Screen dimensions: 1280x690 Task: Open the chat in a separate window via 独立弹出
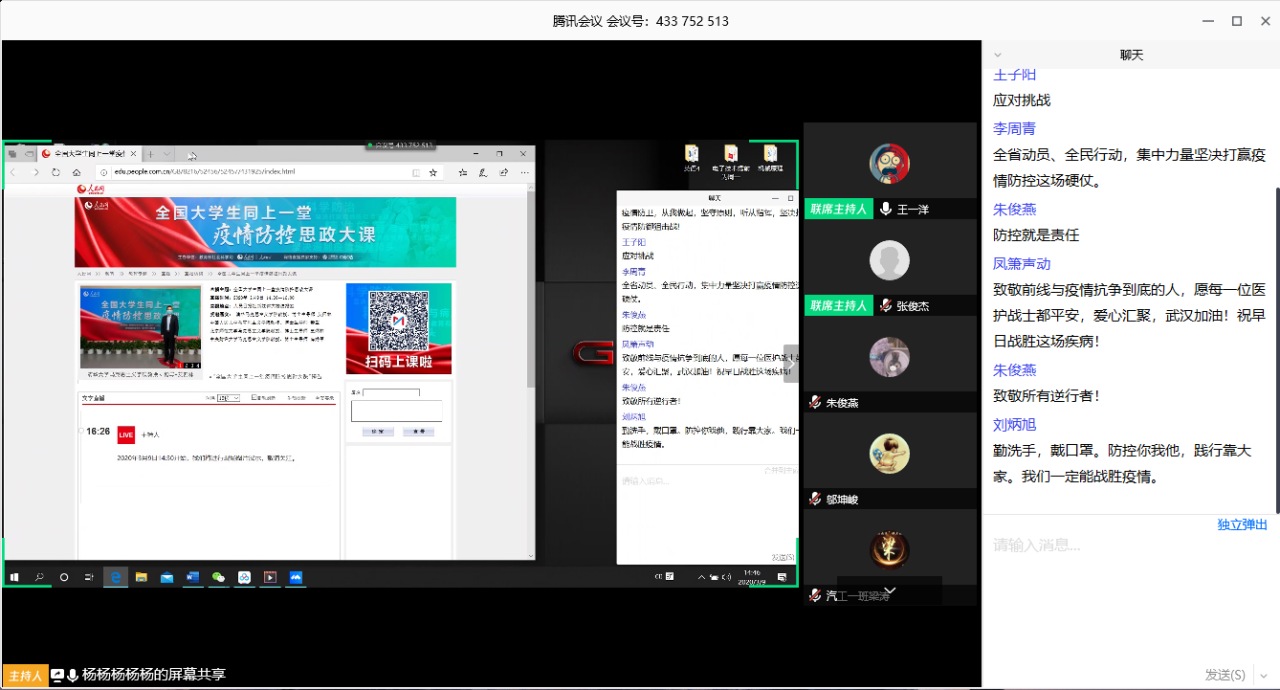[1242, 524]
